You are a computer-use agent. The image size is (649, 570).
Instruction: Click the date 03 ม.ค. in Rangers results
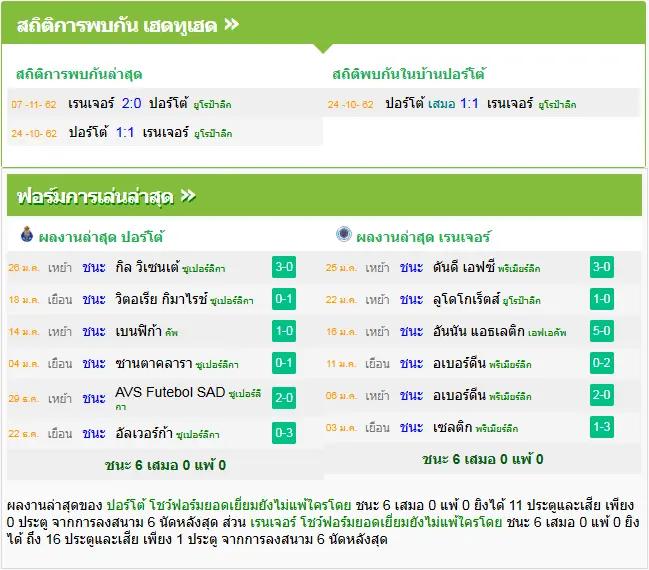[x=341, y=428]
